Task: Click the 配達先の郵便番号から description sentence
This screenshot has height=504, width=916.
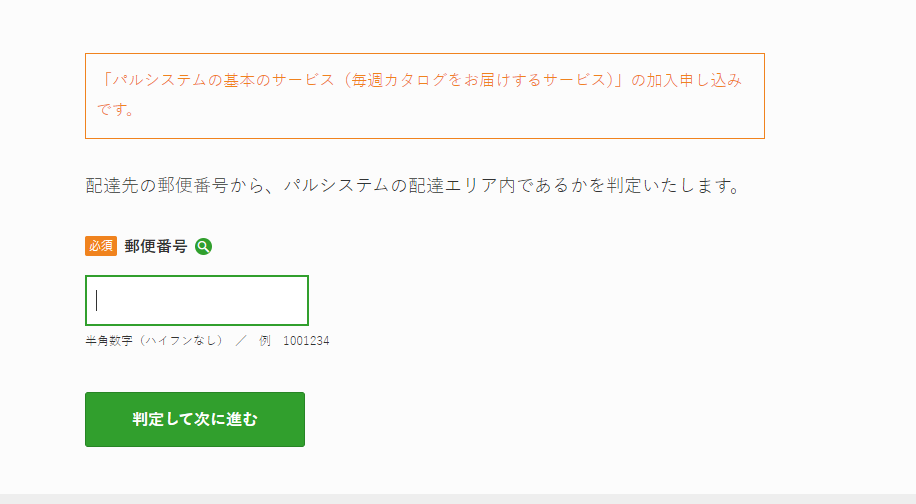Action: point(415,186)
